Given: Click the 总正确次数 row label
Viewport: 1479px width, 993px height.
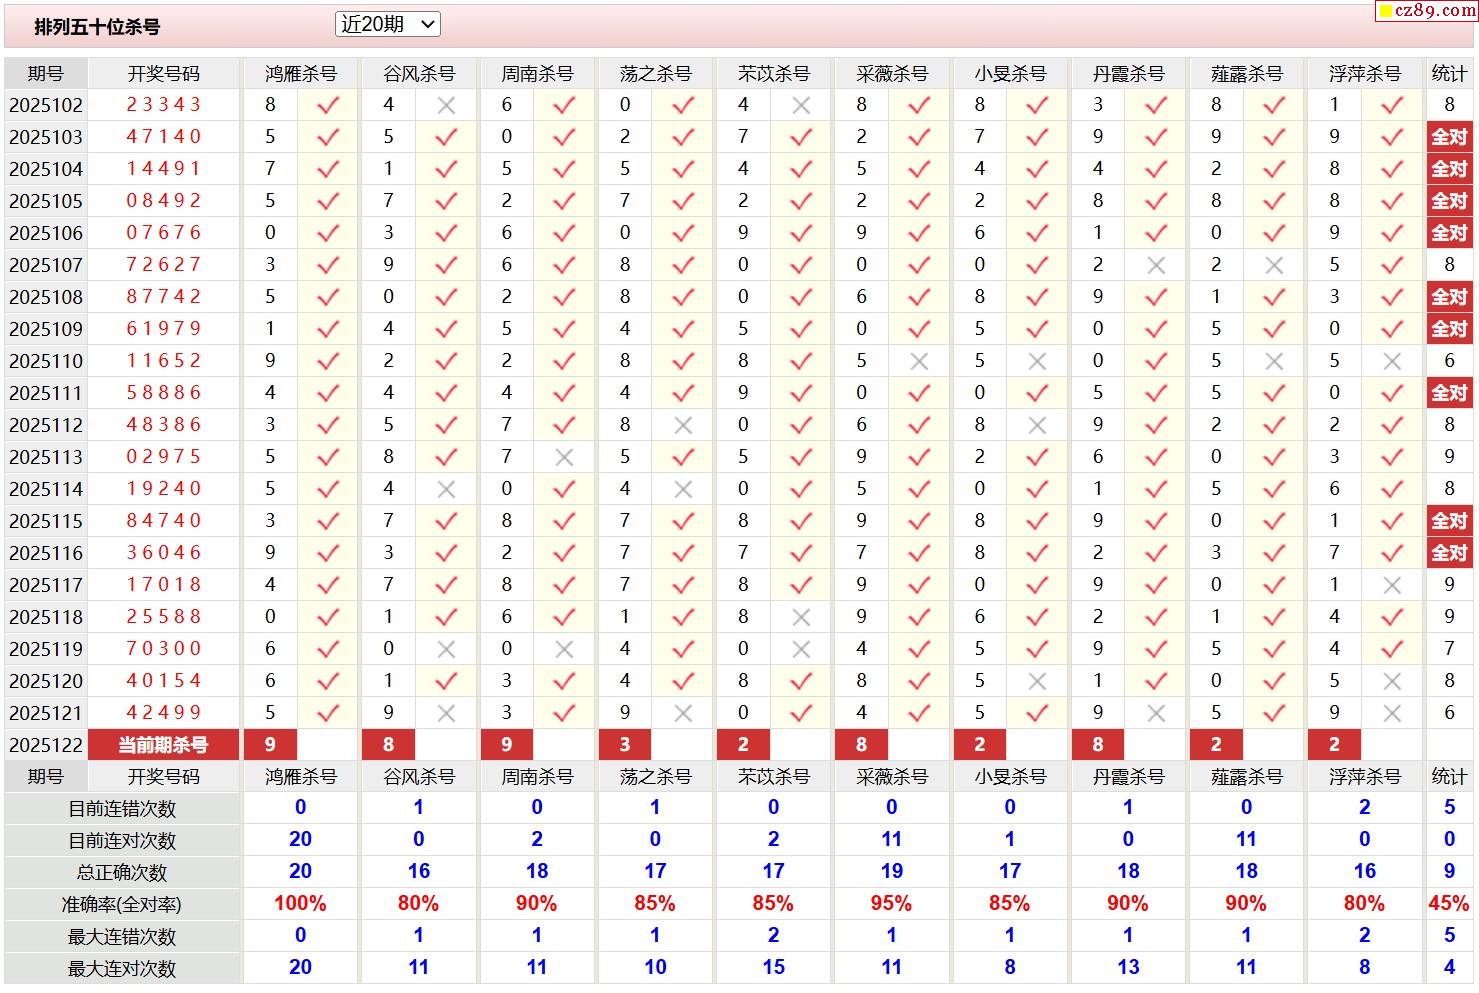Looking at the screenshot, I should coord(122,873).
